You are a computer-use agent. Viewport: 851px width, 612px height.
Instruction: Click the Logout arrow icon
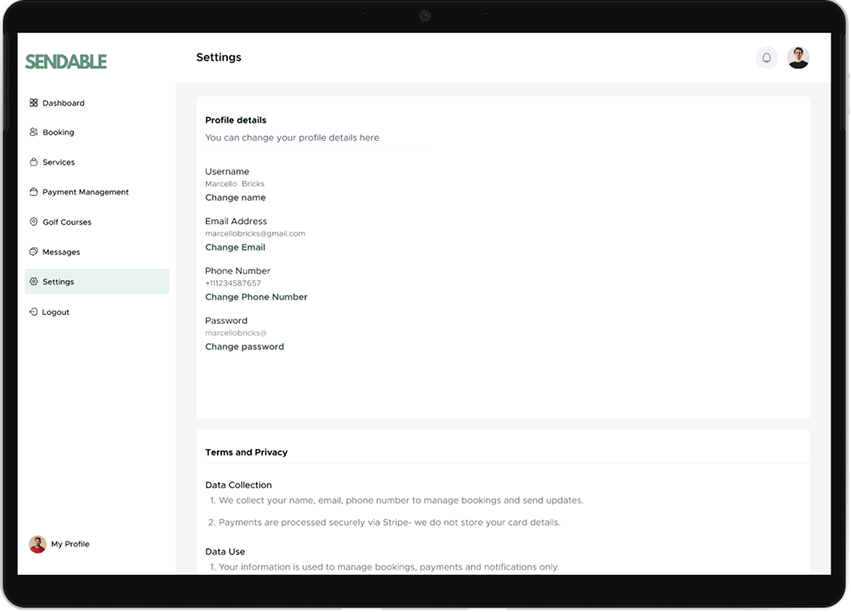(x=33, y=312)
